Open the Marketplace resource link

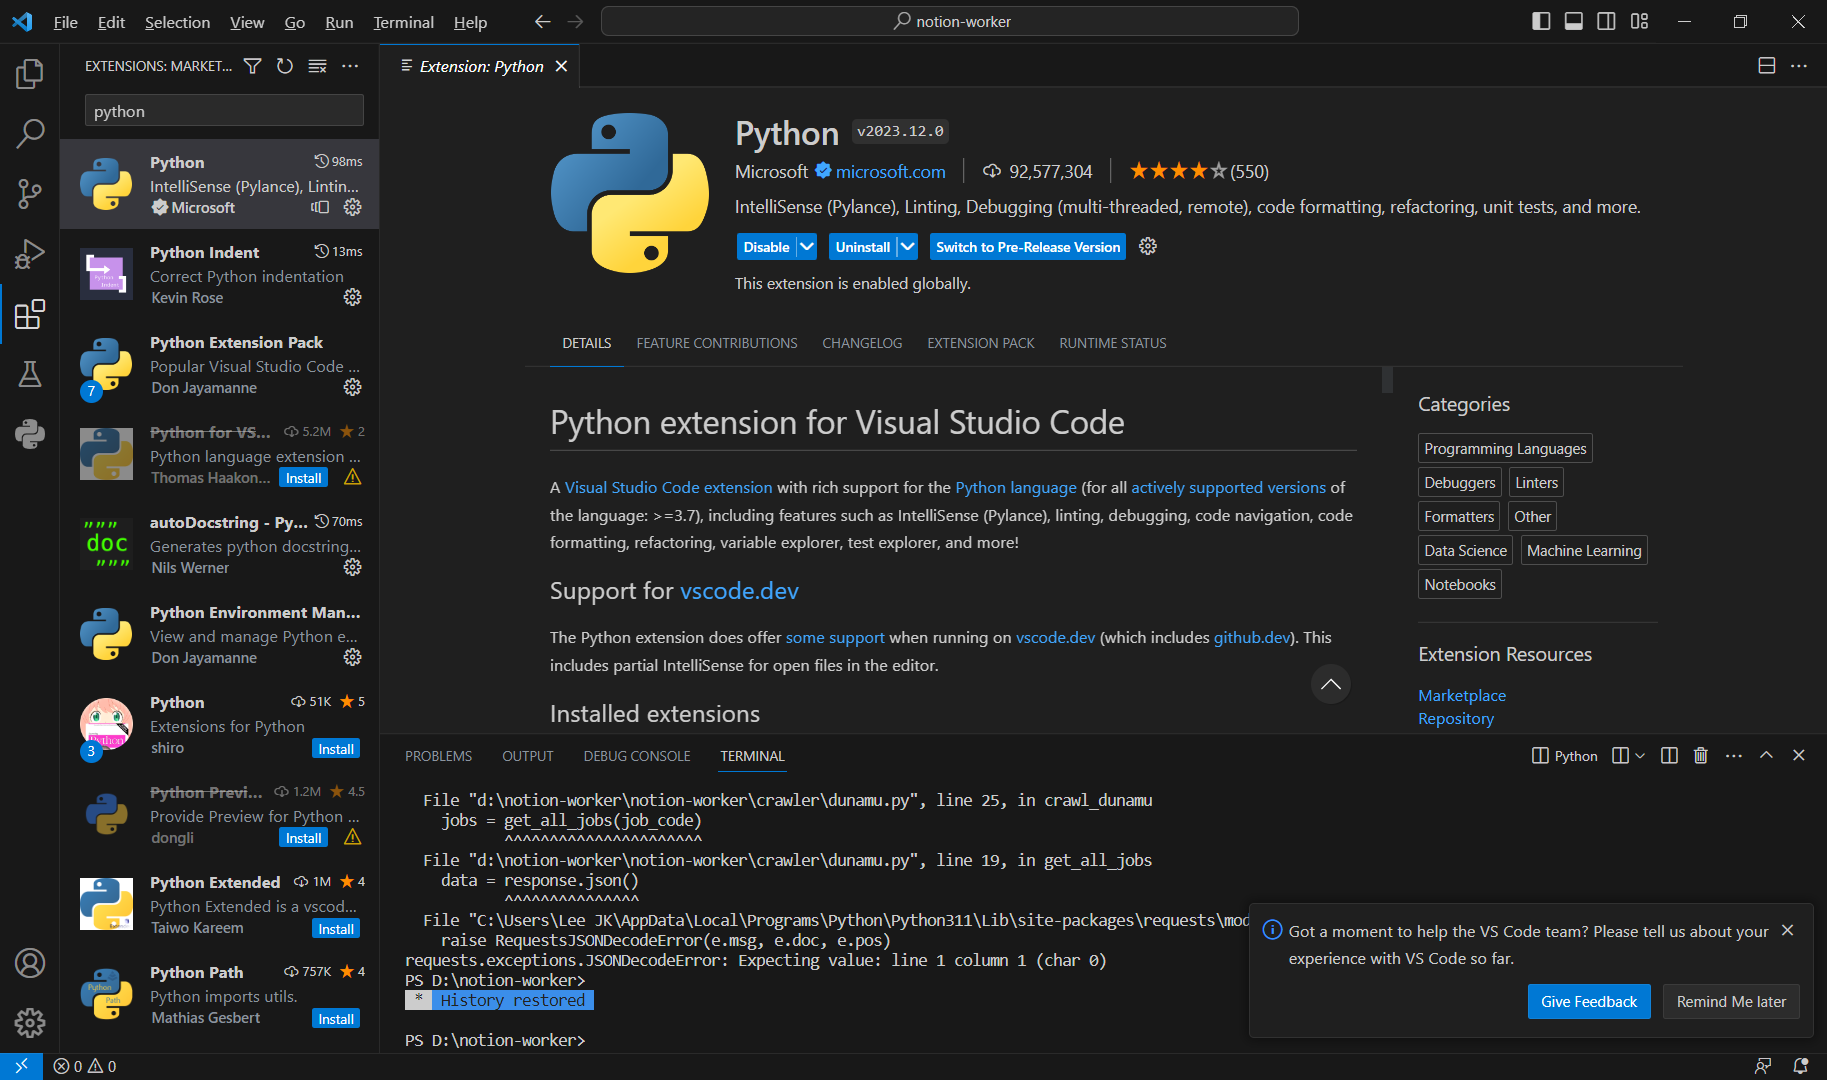[1462, 695]
